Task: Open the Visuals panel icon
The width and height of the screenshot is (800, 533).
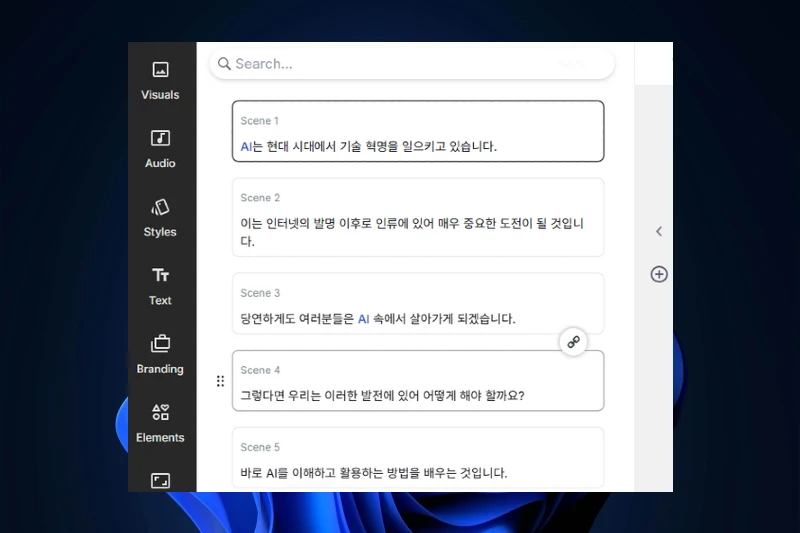Action: [160, 69]
